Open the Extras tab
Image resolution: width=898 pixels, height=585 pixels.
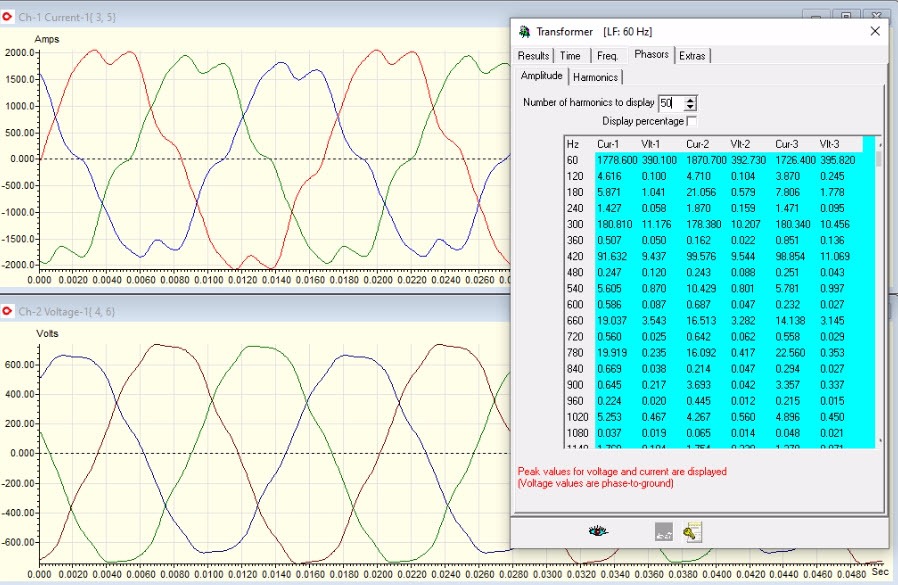coord(692,56)
